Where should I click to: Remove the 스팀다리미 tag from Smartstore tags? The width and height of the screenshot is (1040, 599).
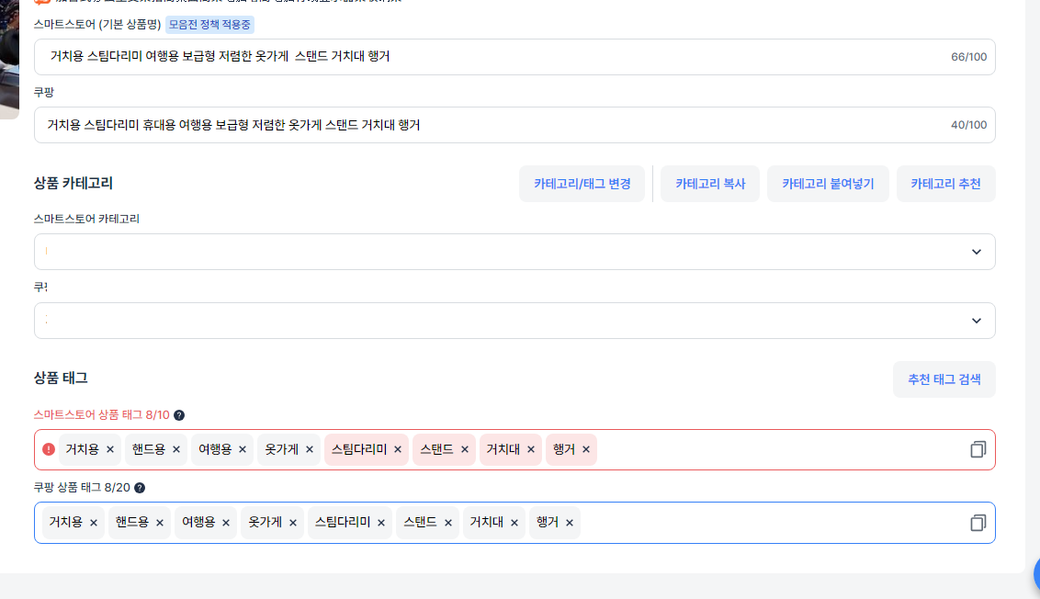click(398, 450)
